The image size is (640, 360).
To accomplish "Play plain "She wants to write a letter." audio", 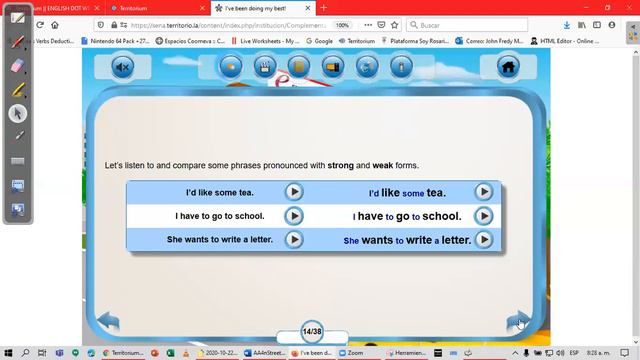I will coord(294,240).
